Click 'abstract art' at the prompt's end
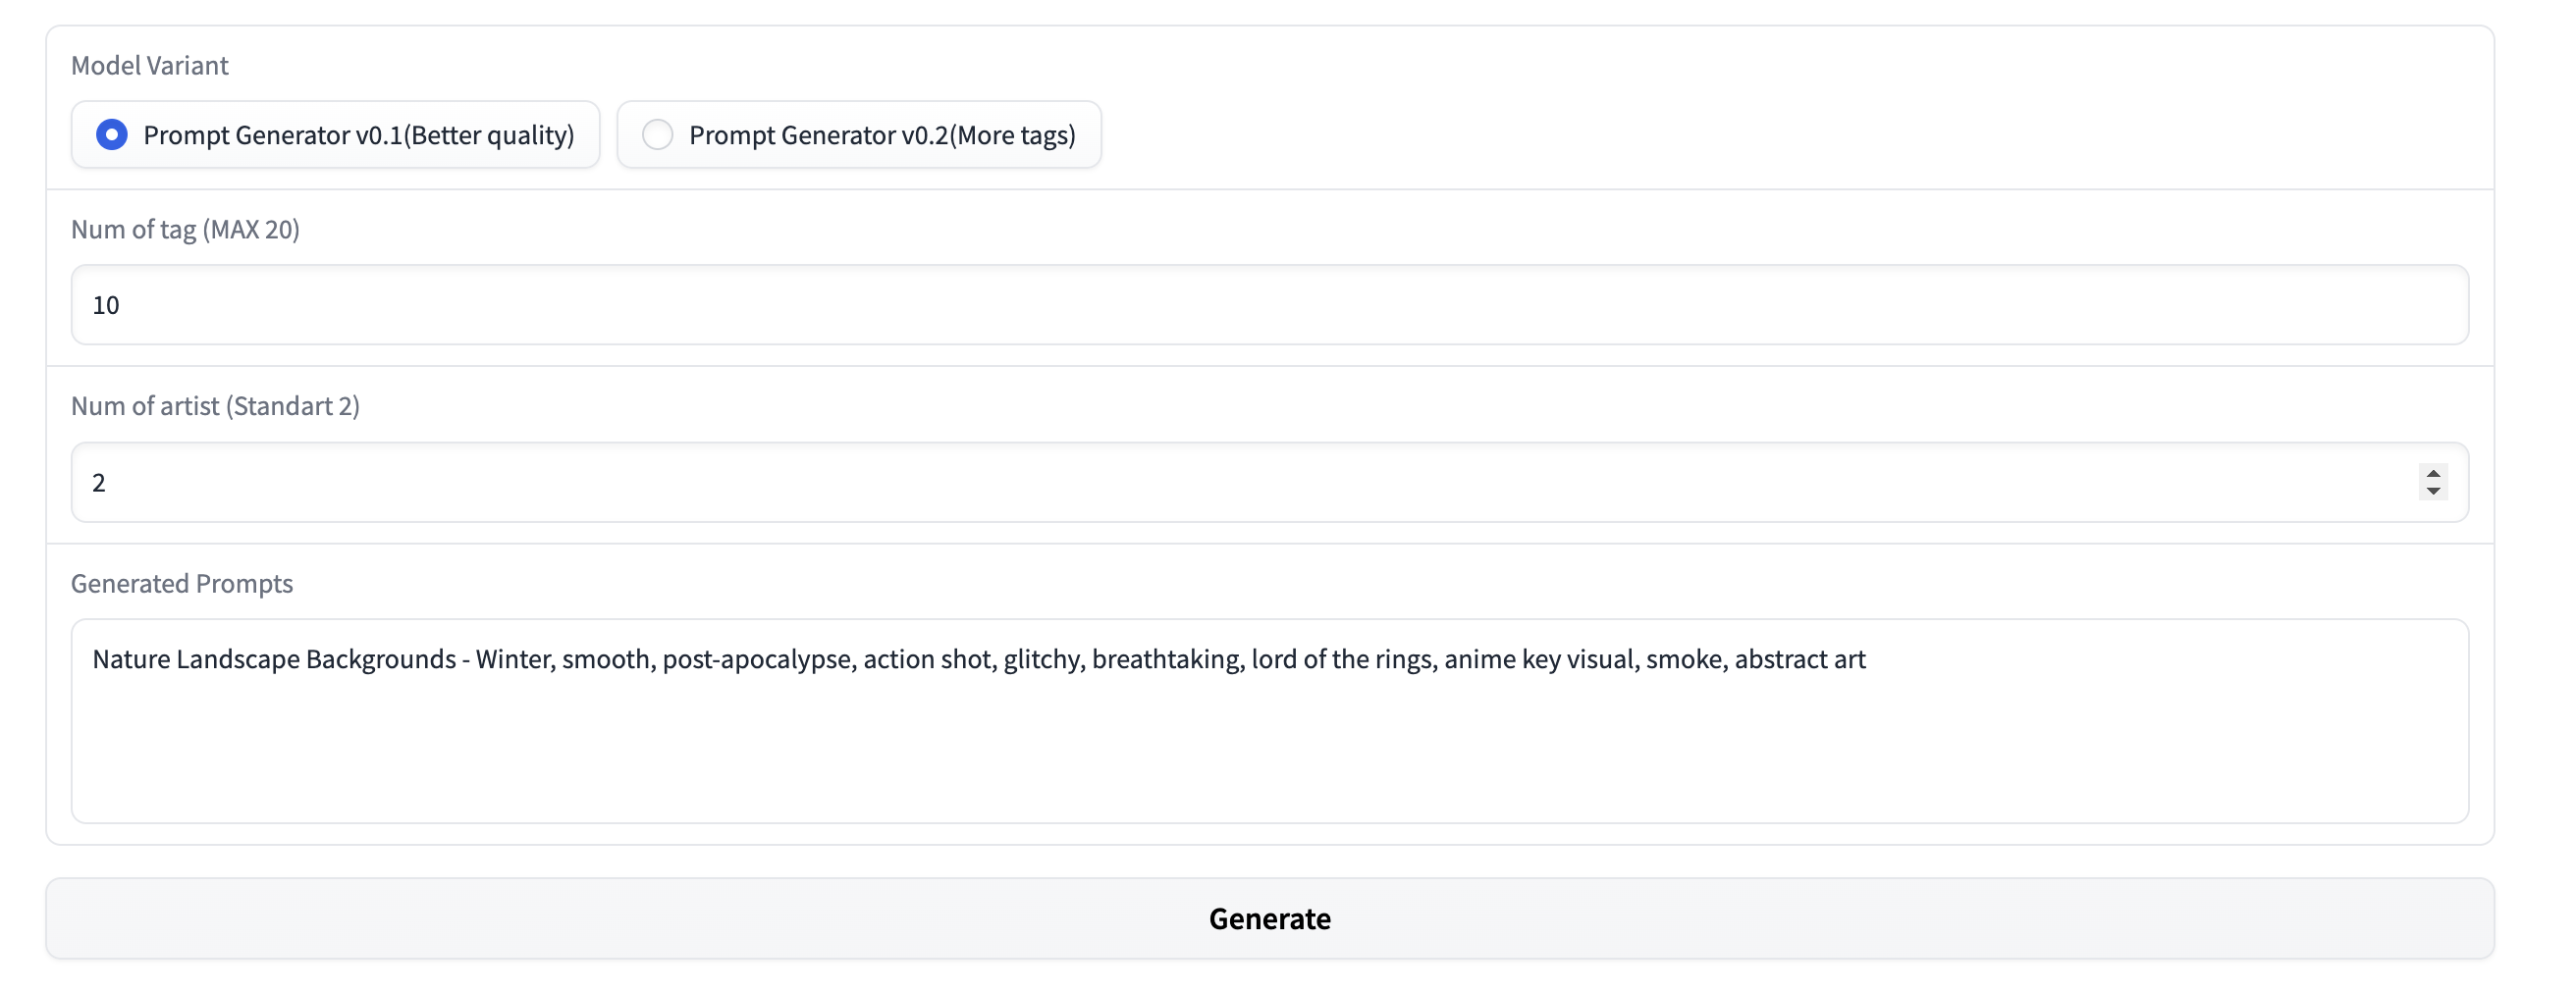The width and height of the screenshot is (2576, 993). tap(1800, 660)
